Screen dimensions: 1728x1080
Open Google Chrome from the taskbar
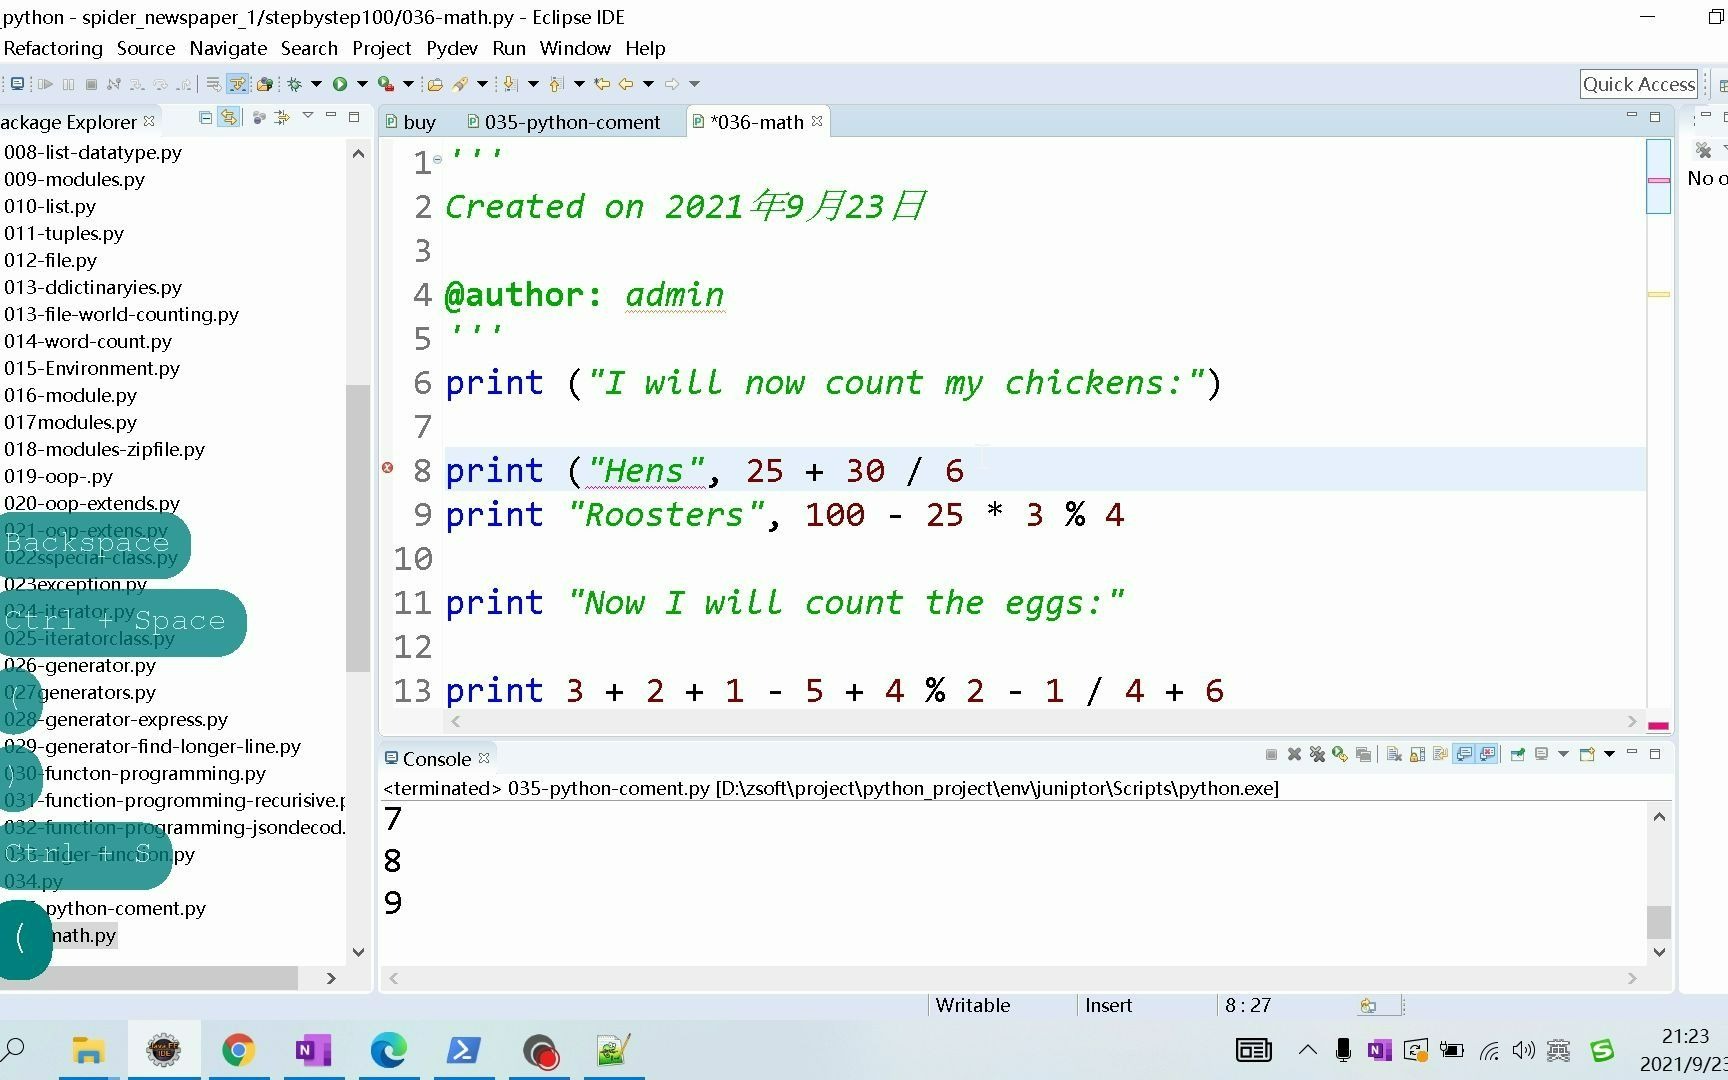pos(238,1050)
